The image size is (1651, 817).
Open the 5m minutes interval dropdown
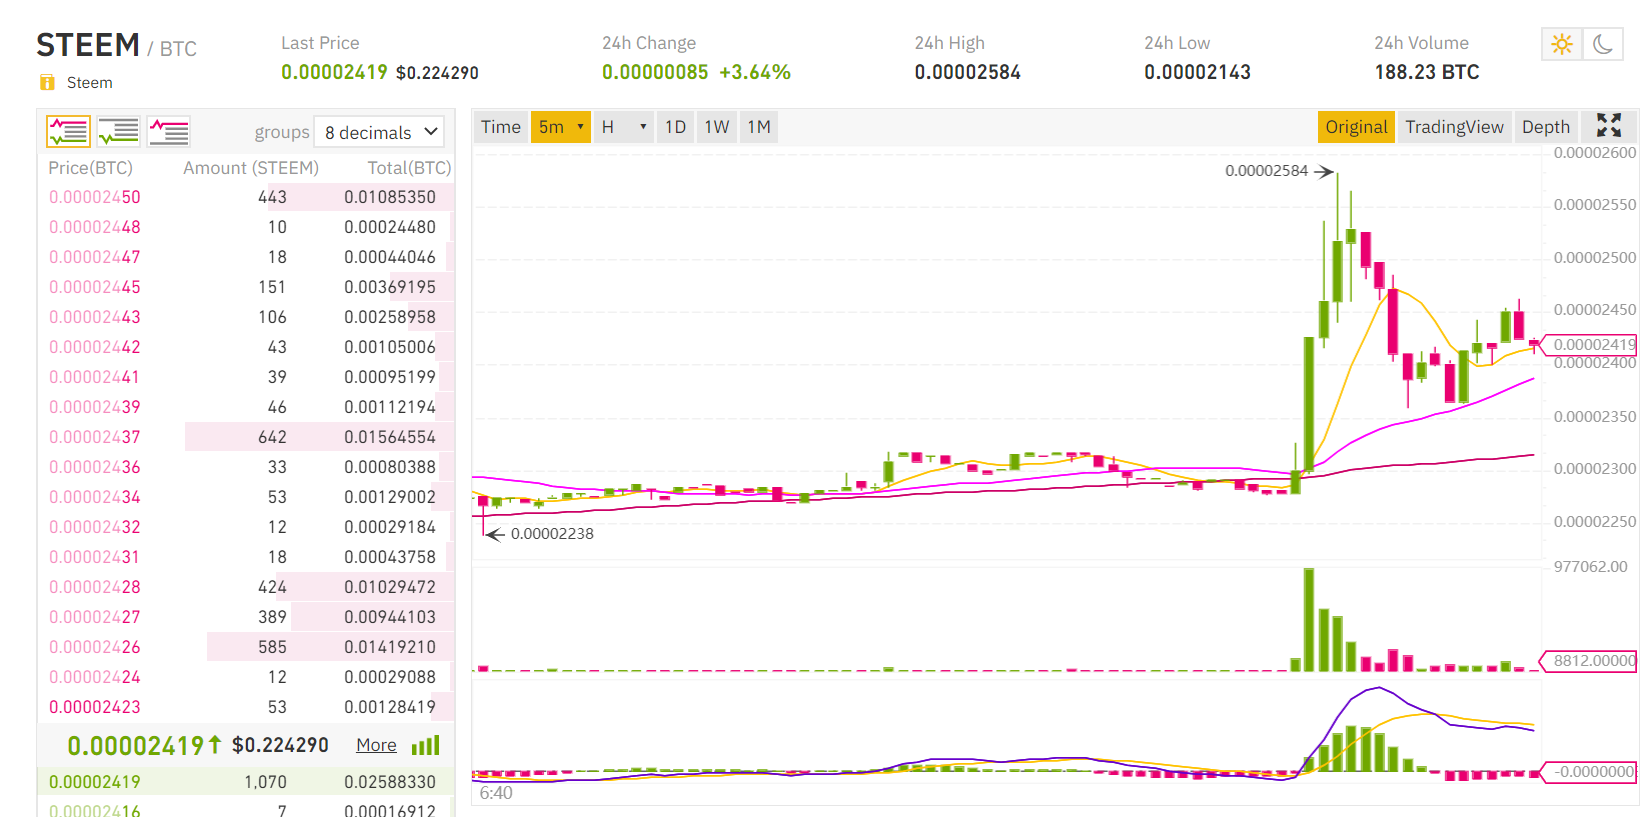click(561, 127)
